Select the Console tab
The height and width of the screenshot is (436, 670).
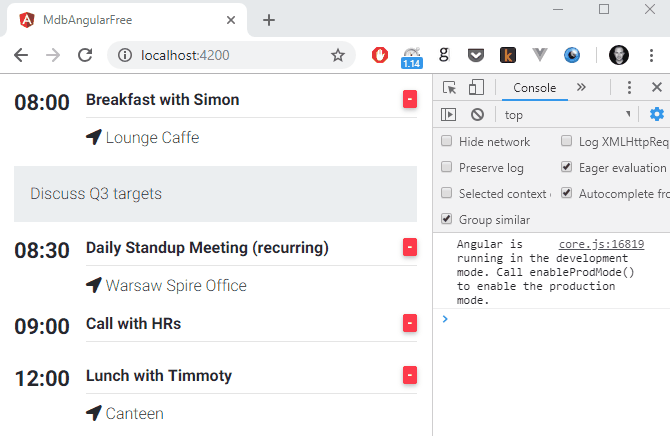click(x=534, y=88)
